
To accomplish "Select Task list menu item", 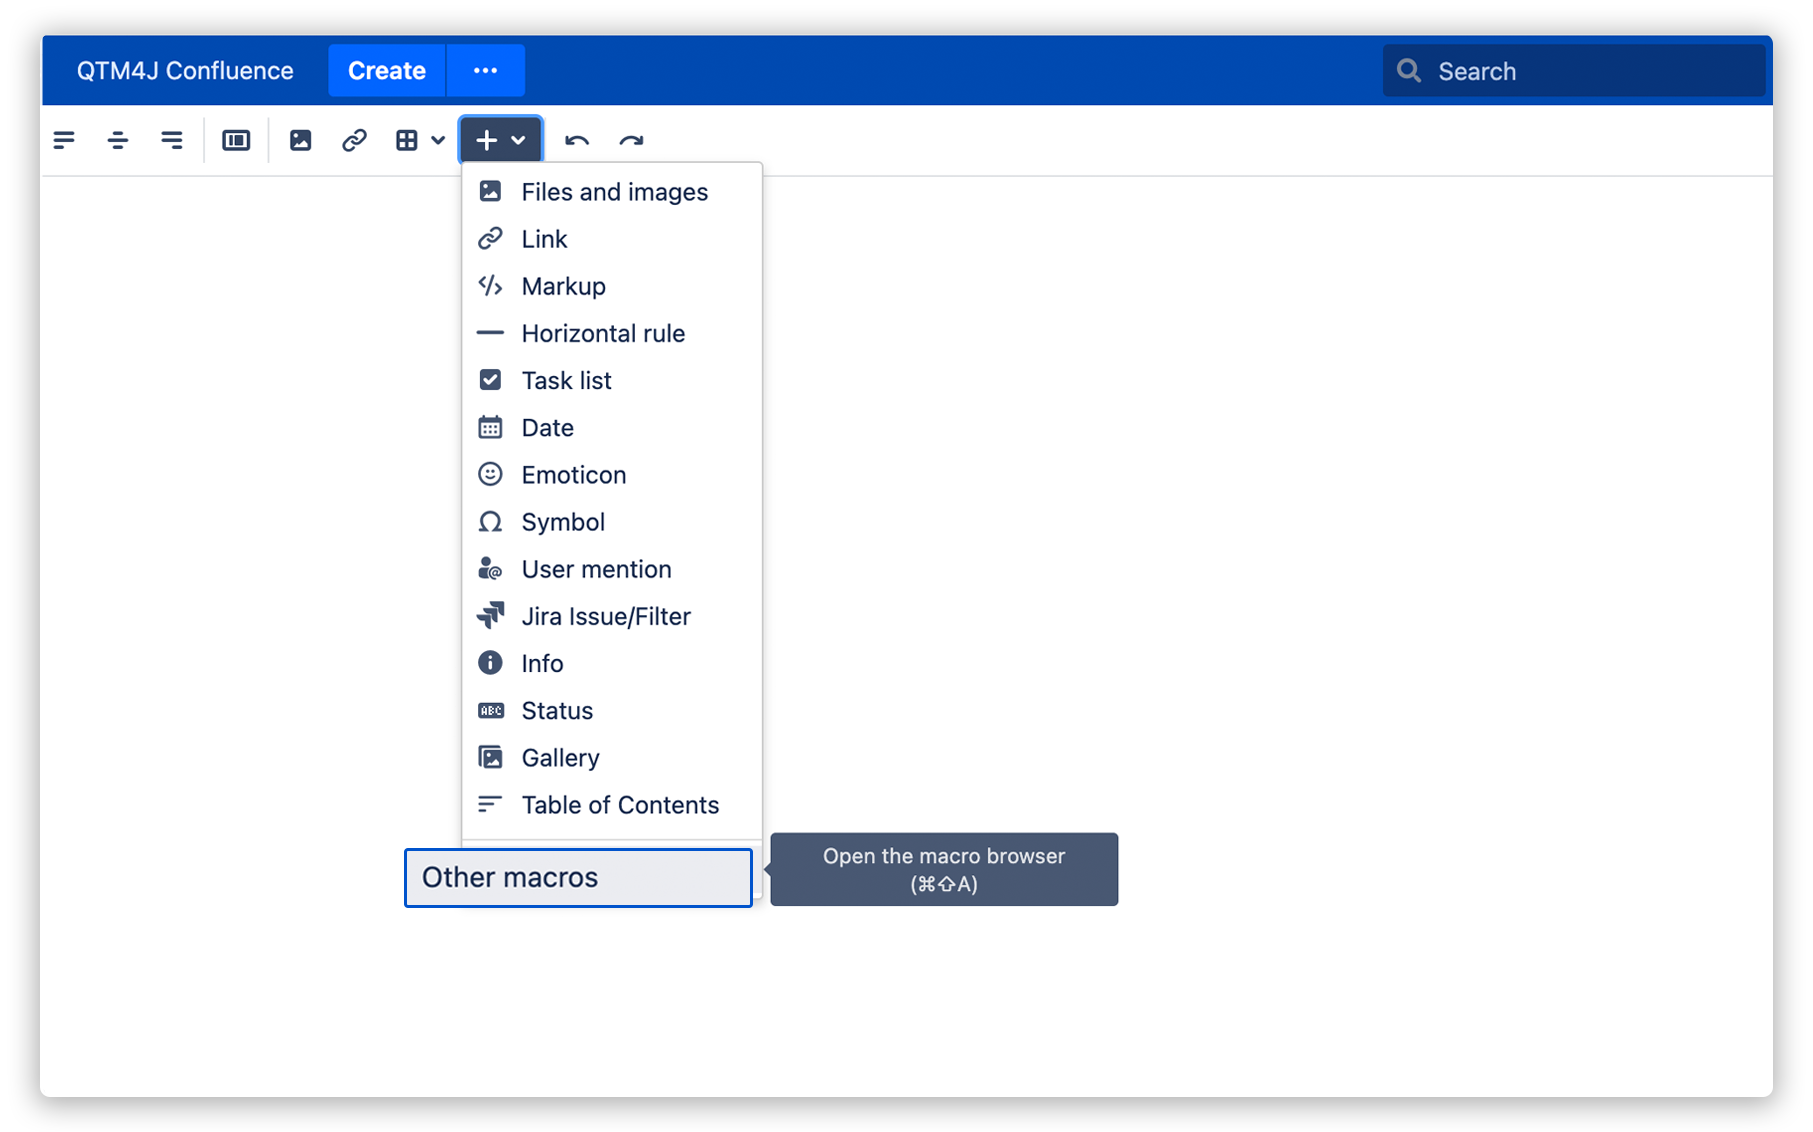I will point(612,380).
